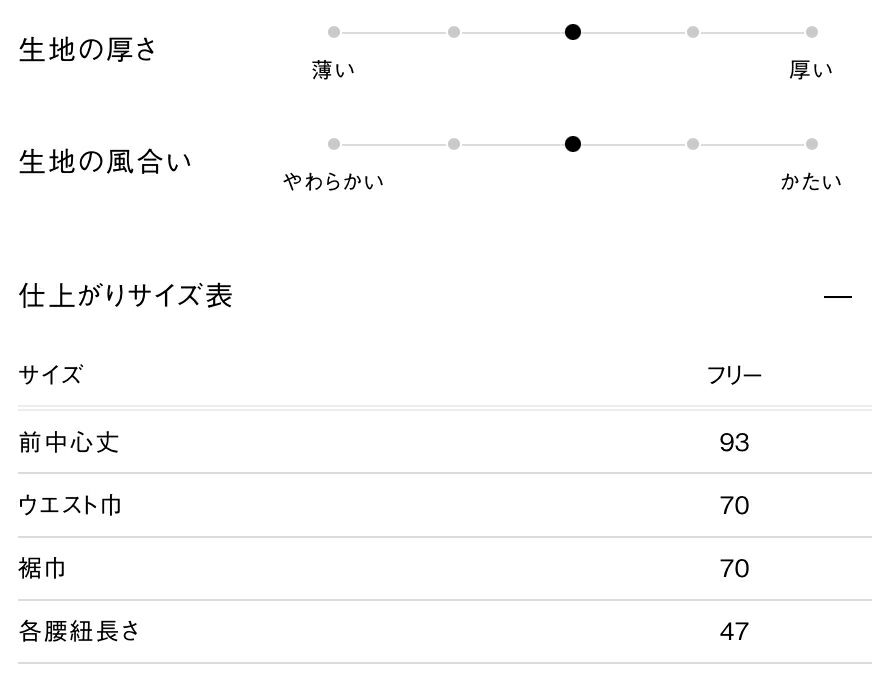Select the fourth dot on the 生地の風合い scale

click(693, 144)
